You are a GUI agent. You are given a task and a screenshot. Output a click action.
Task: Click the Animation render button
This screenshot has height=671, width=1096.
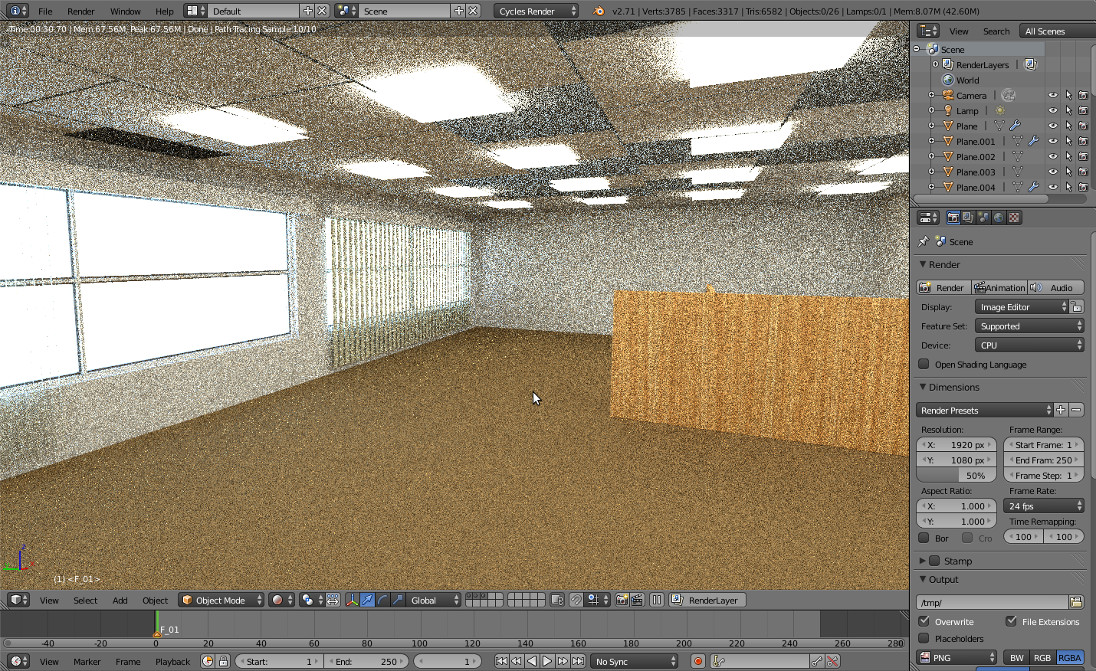999,287
